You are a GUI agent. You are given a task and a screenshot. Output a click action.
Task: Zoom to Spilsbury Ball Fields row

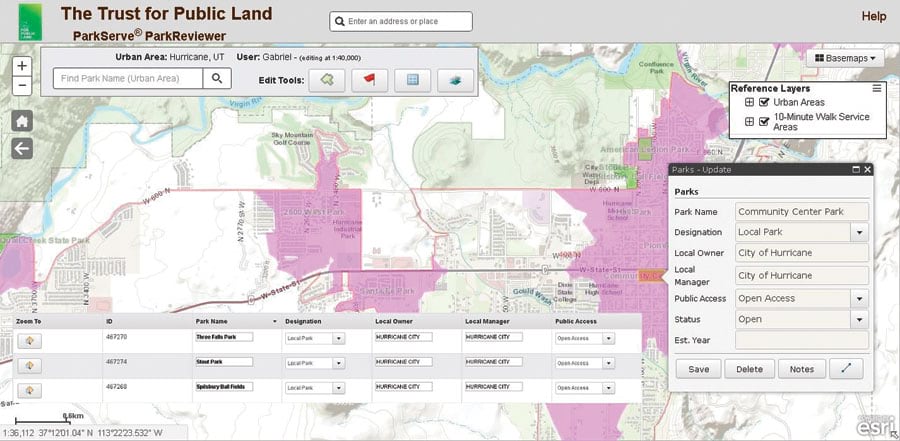[x=29, y=390]
